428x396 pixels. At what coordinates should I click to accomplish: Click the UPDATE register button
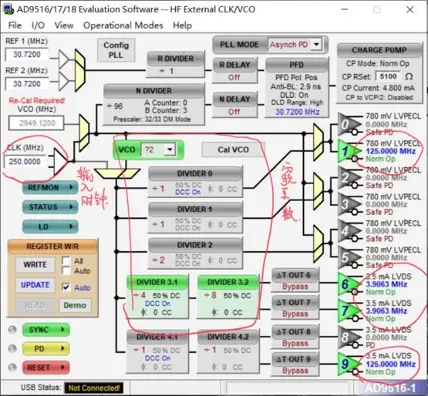(35, 285)
